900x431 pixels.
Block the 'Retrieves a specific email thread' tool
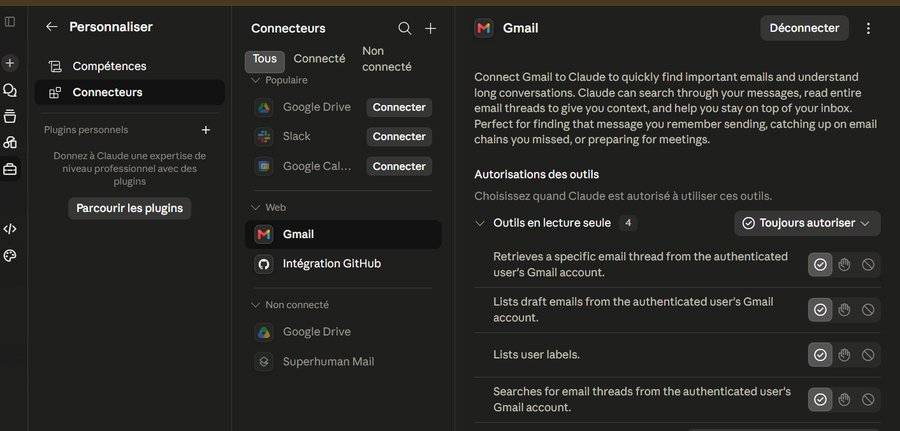[x=868, y=265]
